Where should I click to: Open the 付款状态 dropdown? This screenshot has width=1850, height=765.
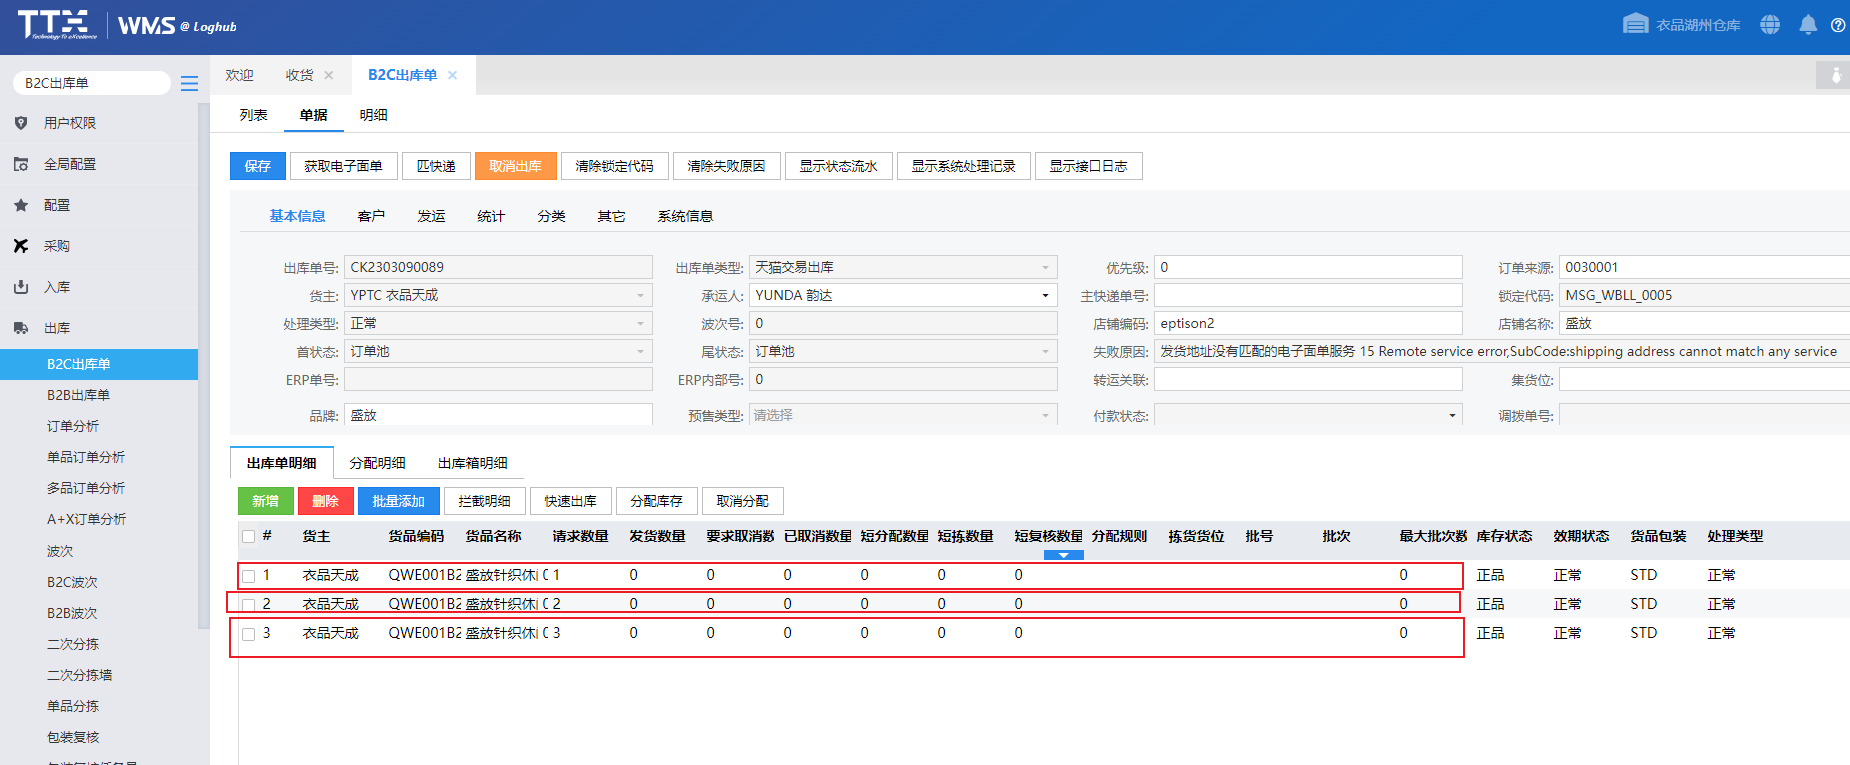pyautogui.click(x=1452, y=415)
